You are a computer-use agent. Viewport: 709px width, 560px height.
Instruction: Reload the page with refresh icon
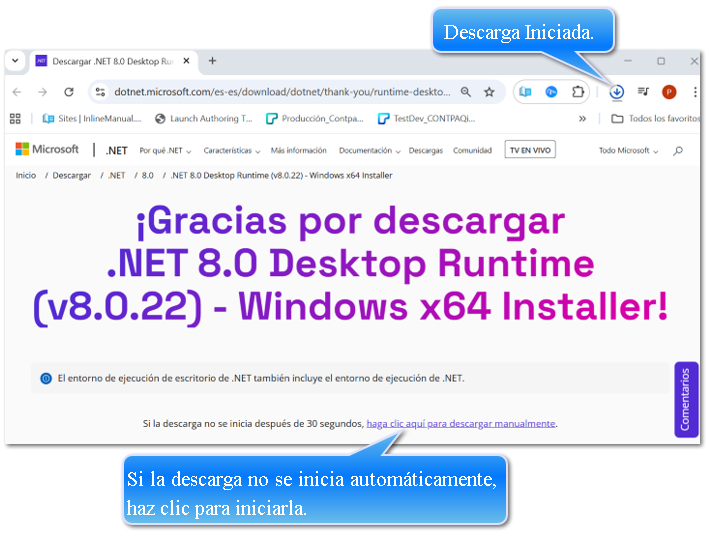(69, 92)
